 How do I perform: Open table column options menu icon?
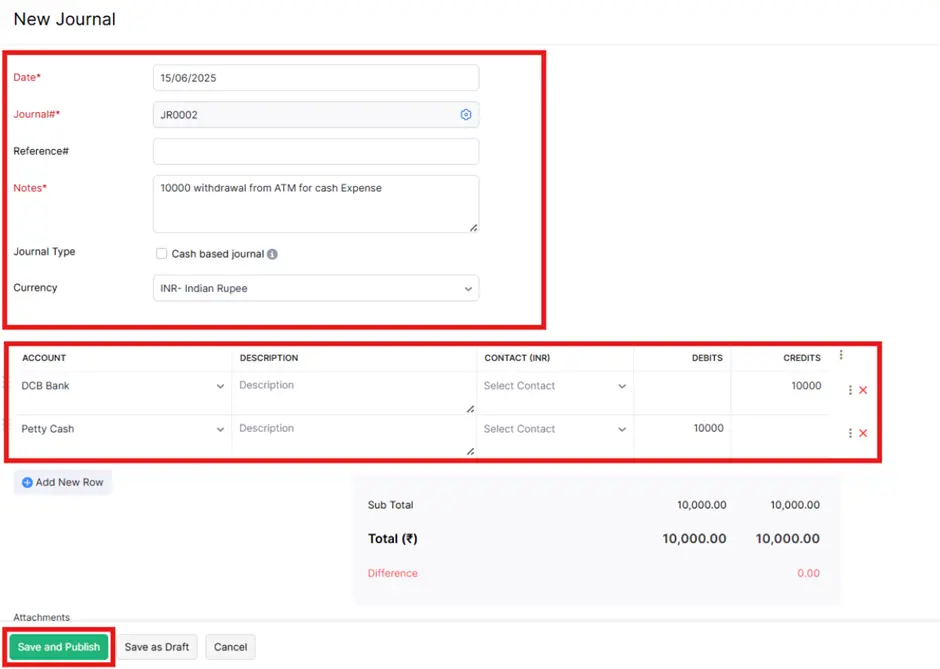841,355
